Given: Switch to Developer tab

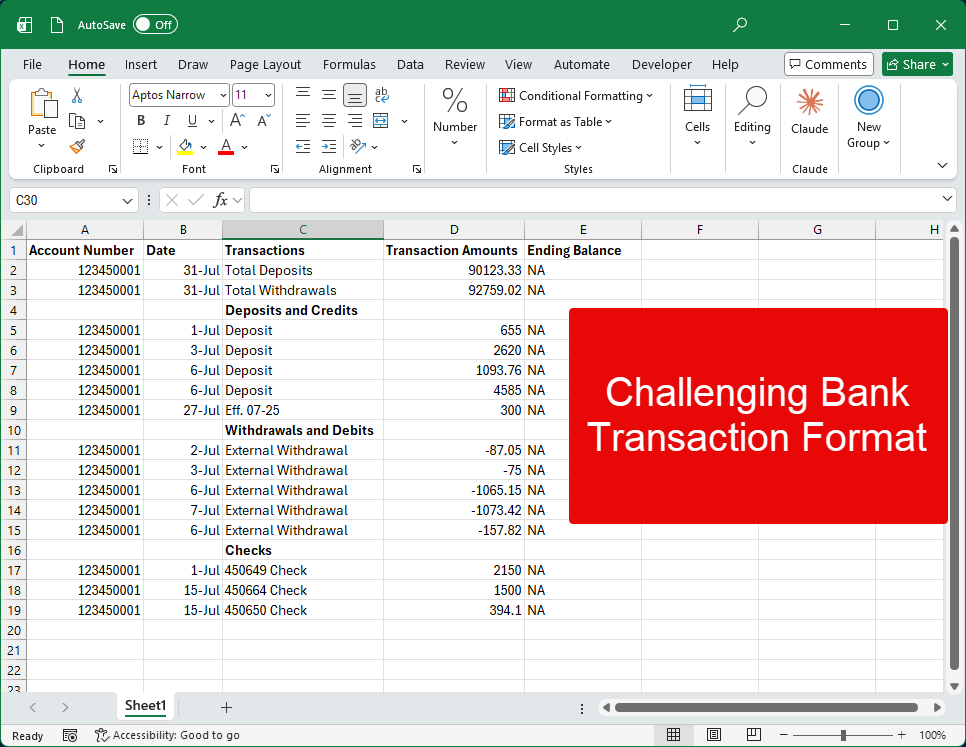Looking at the screenshot, I should pyautogui.click(x=661, y=65).
